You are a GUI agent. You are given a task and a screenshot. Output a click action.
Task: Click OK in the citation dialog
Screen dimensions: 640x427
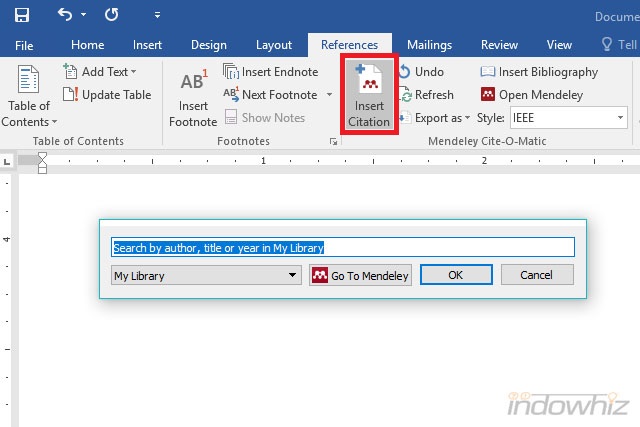456,275
